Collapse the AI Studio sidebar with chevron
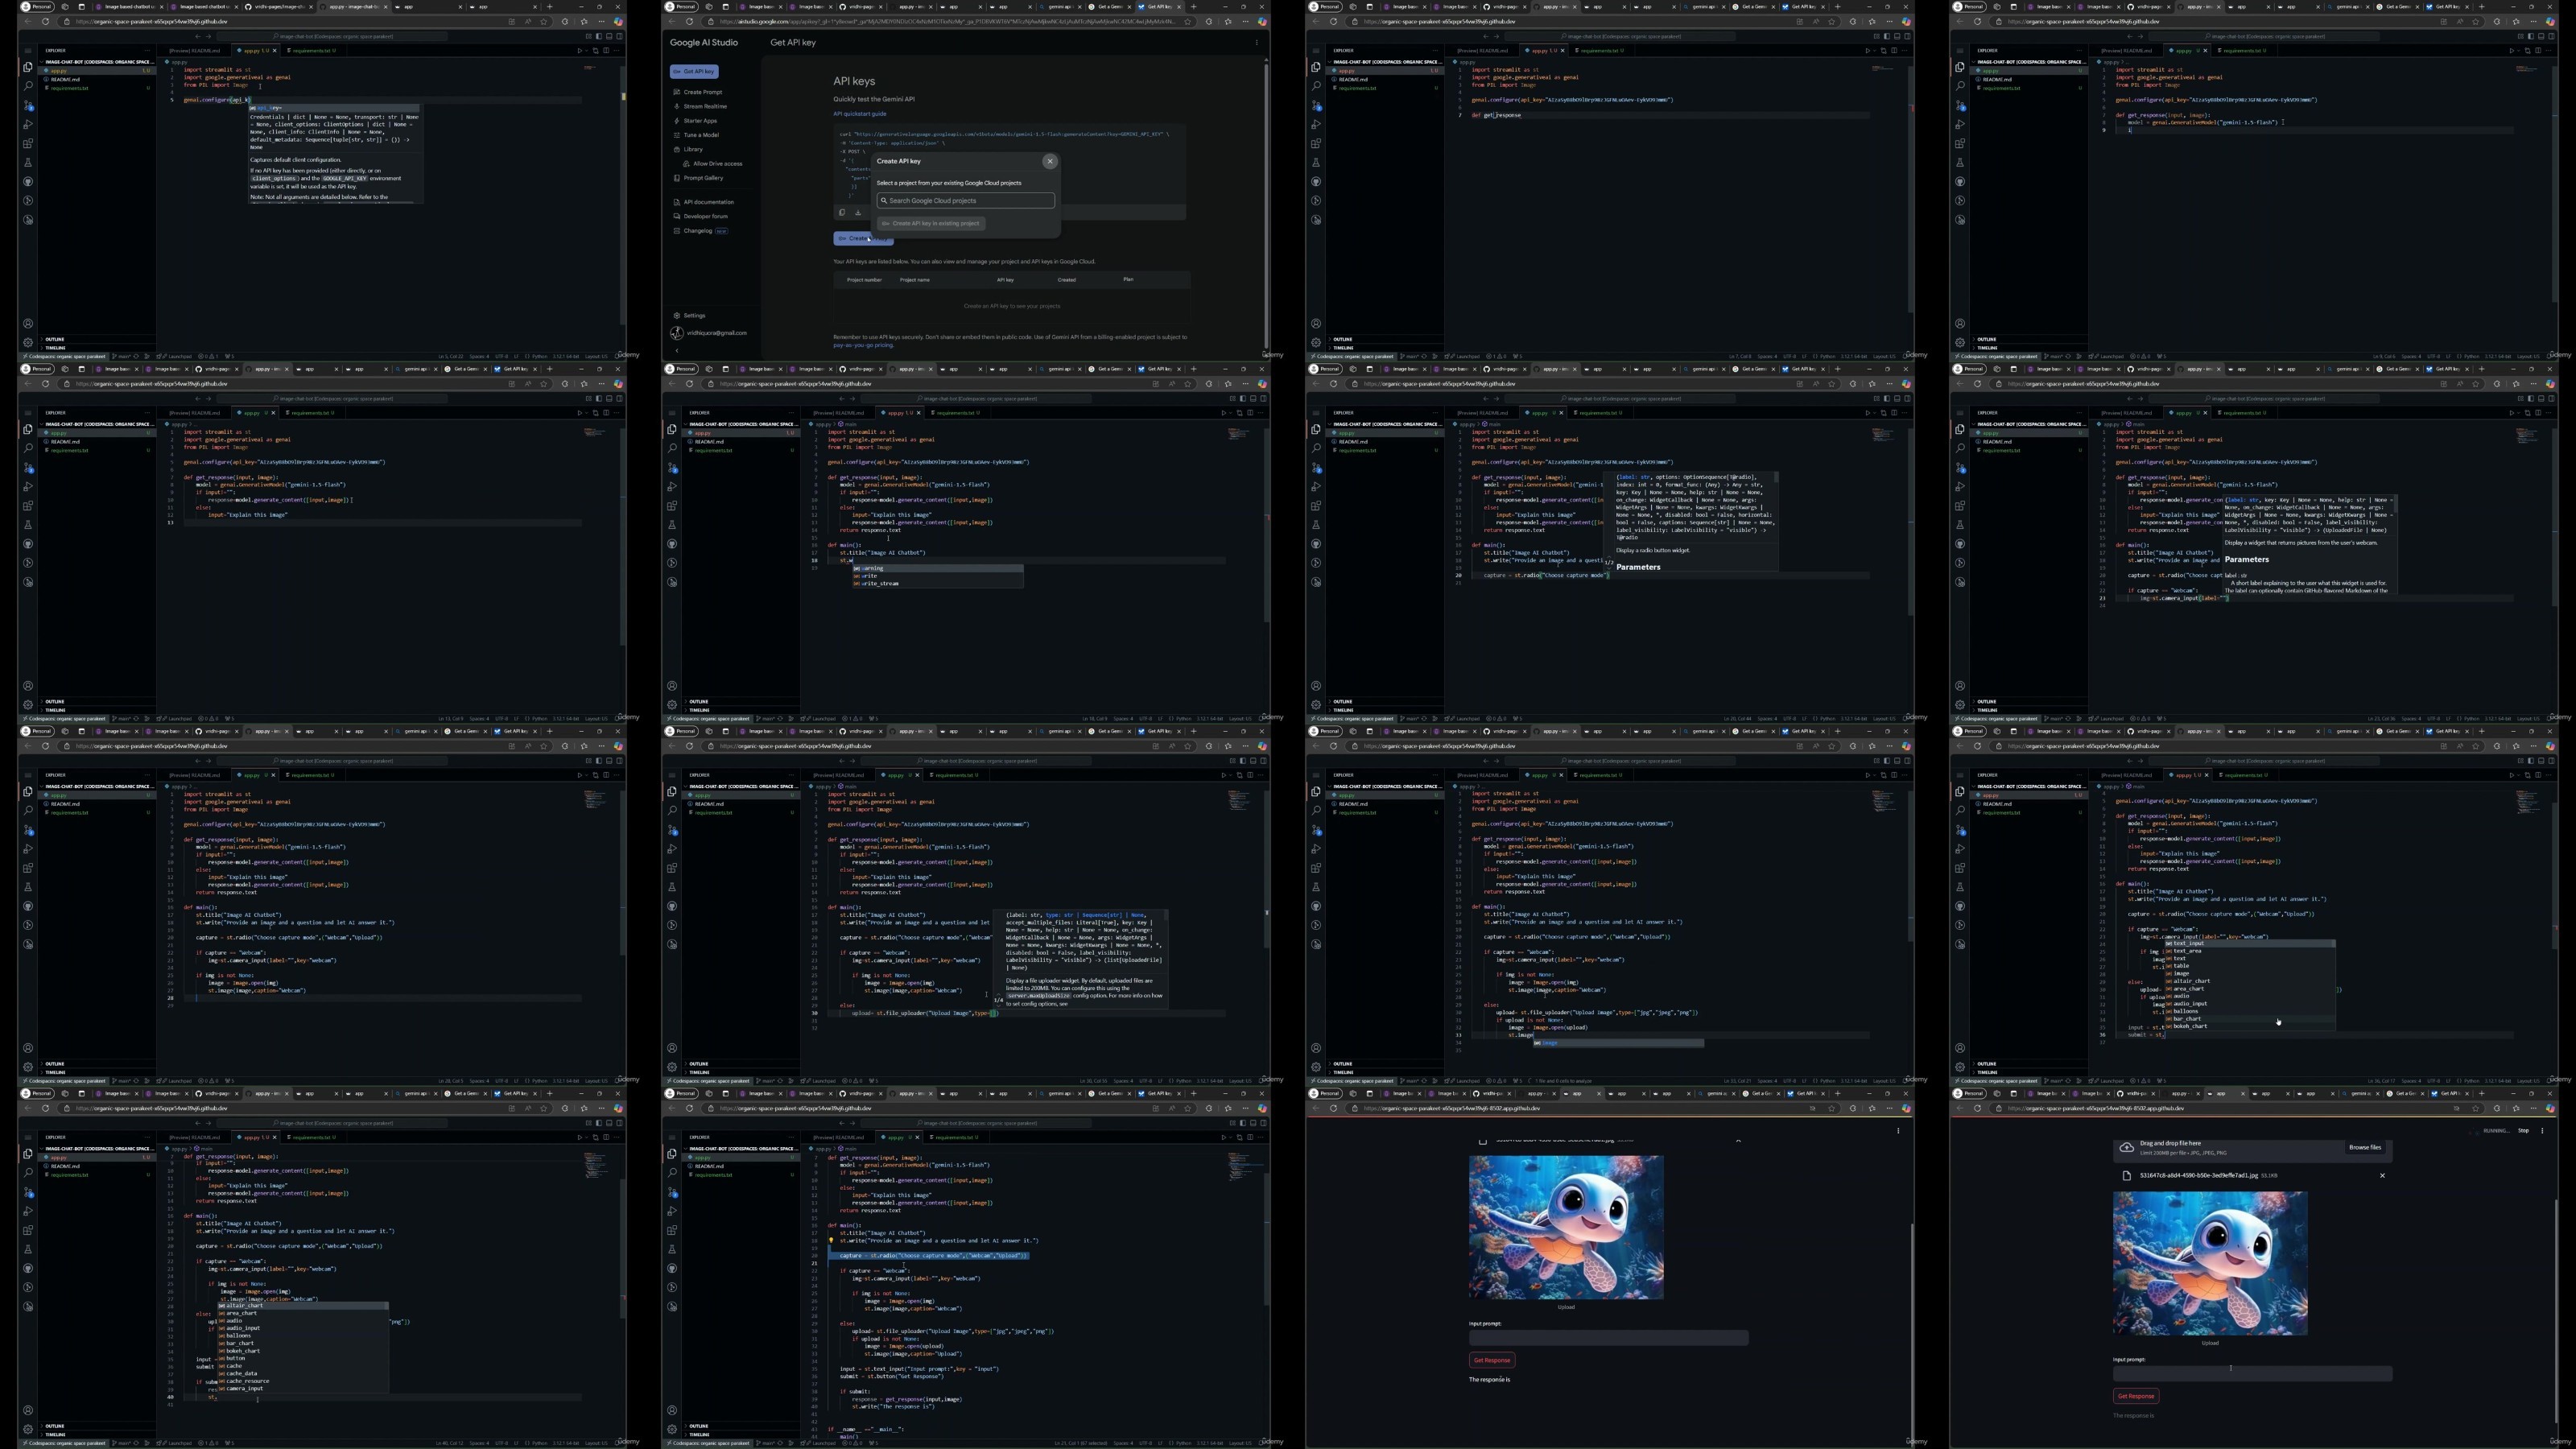Viewport: 2576px width, 1449px height. click(x=677, y=350)
